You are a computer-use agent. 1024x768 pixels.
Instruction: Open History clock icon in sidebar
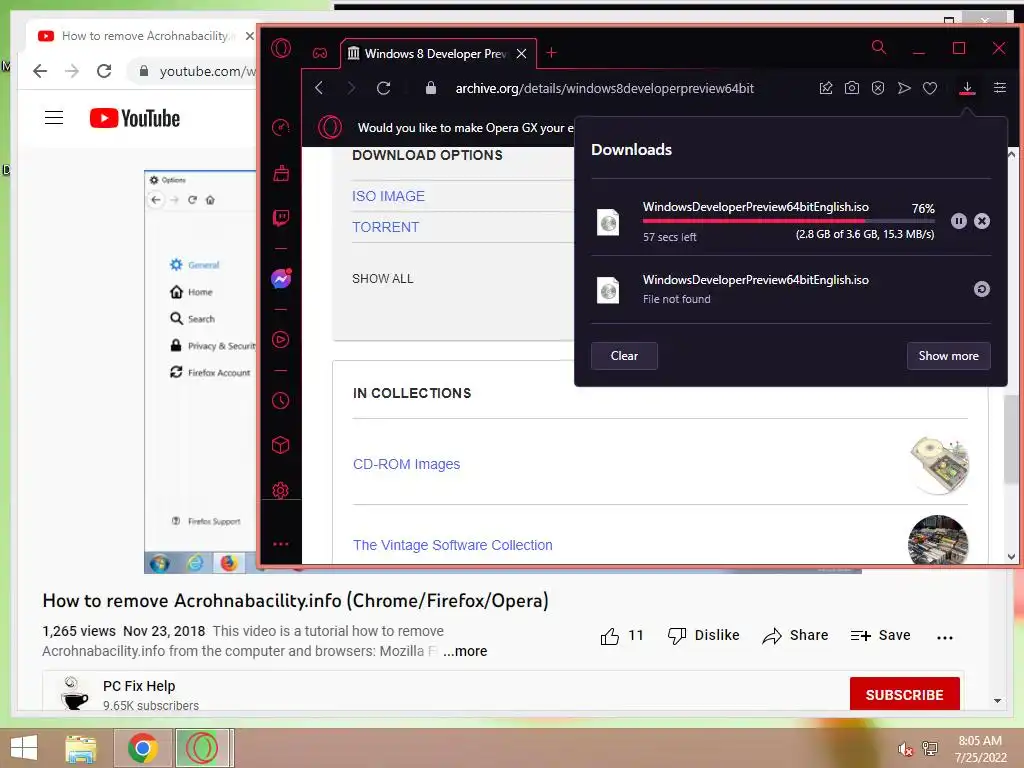tap(281, 400)
